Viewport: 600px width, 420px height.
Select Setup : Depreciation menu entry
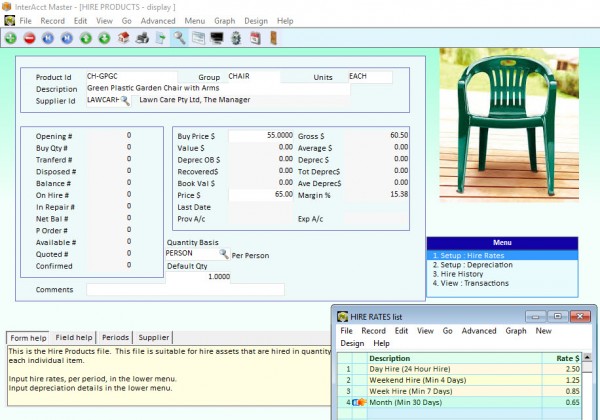(x=502, y=265)
